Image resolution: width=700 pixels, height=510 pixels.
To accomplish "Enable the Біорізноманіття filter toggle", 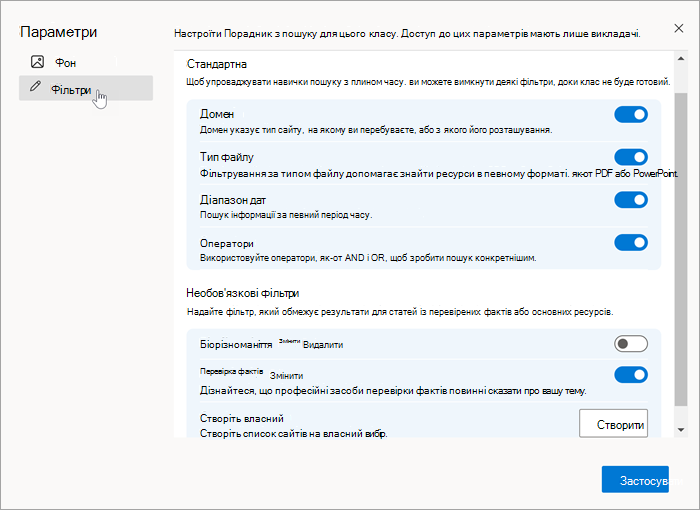I will [x=631, y=344].
